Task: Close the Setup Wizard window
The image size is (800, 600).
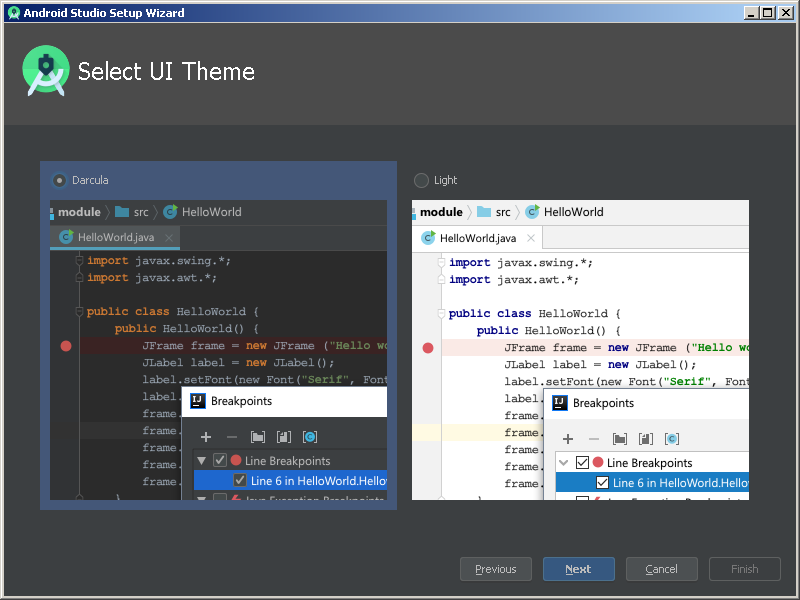Action: [786, 13]
